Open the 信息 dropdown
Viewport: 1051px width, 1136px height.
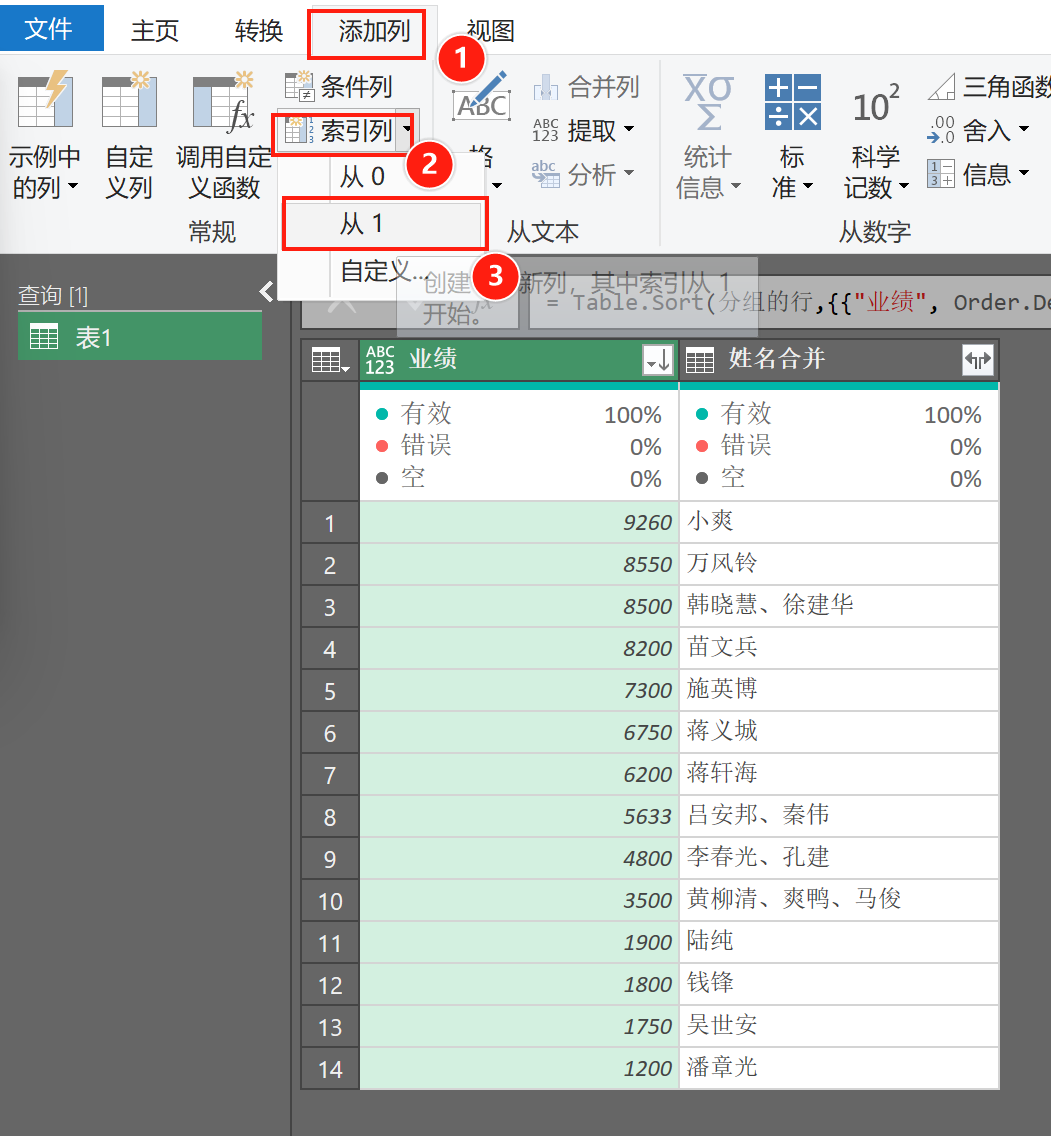pyautogui.click(x=978, y=174)
